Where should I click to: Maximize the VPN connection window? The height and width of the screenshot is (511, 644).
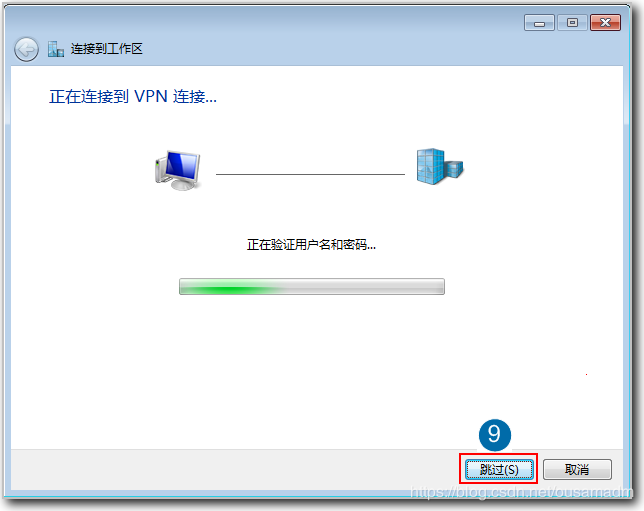click(x=572, y=23)
